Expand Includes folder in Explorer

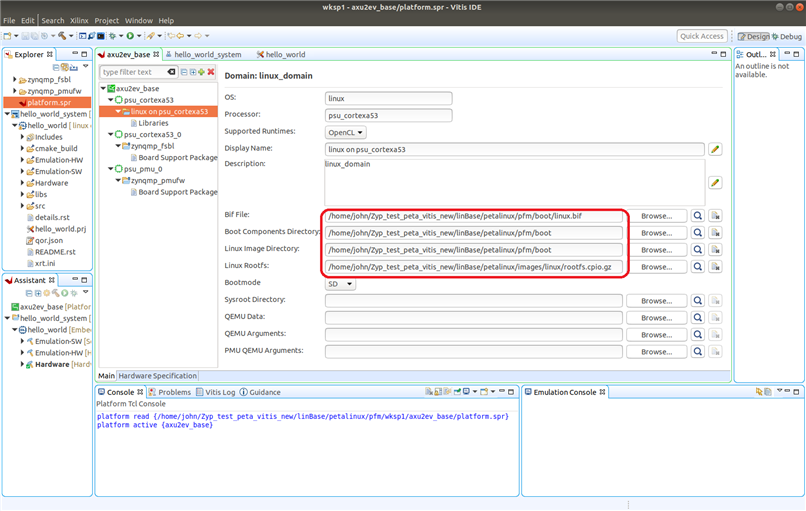[22, 137]
